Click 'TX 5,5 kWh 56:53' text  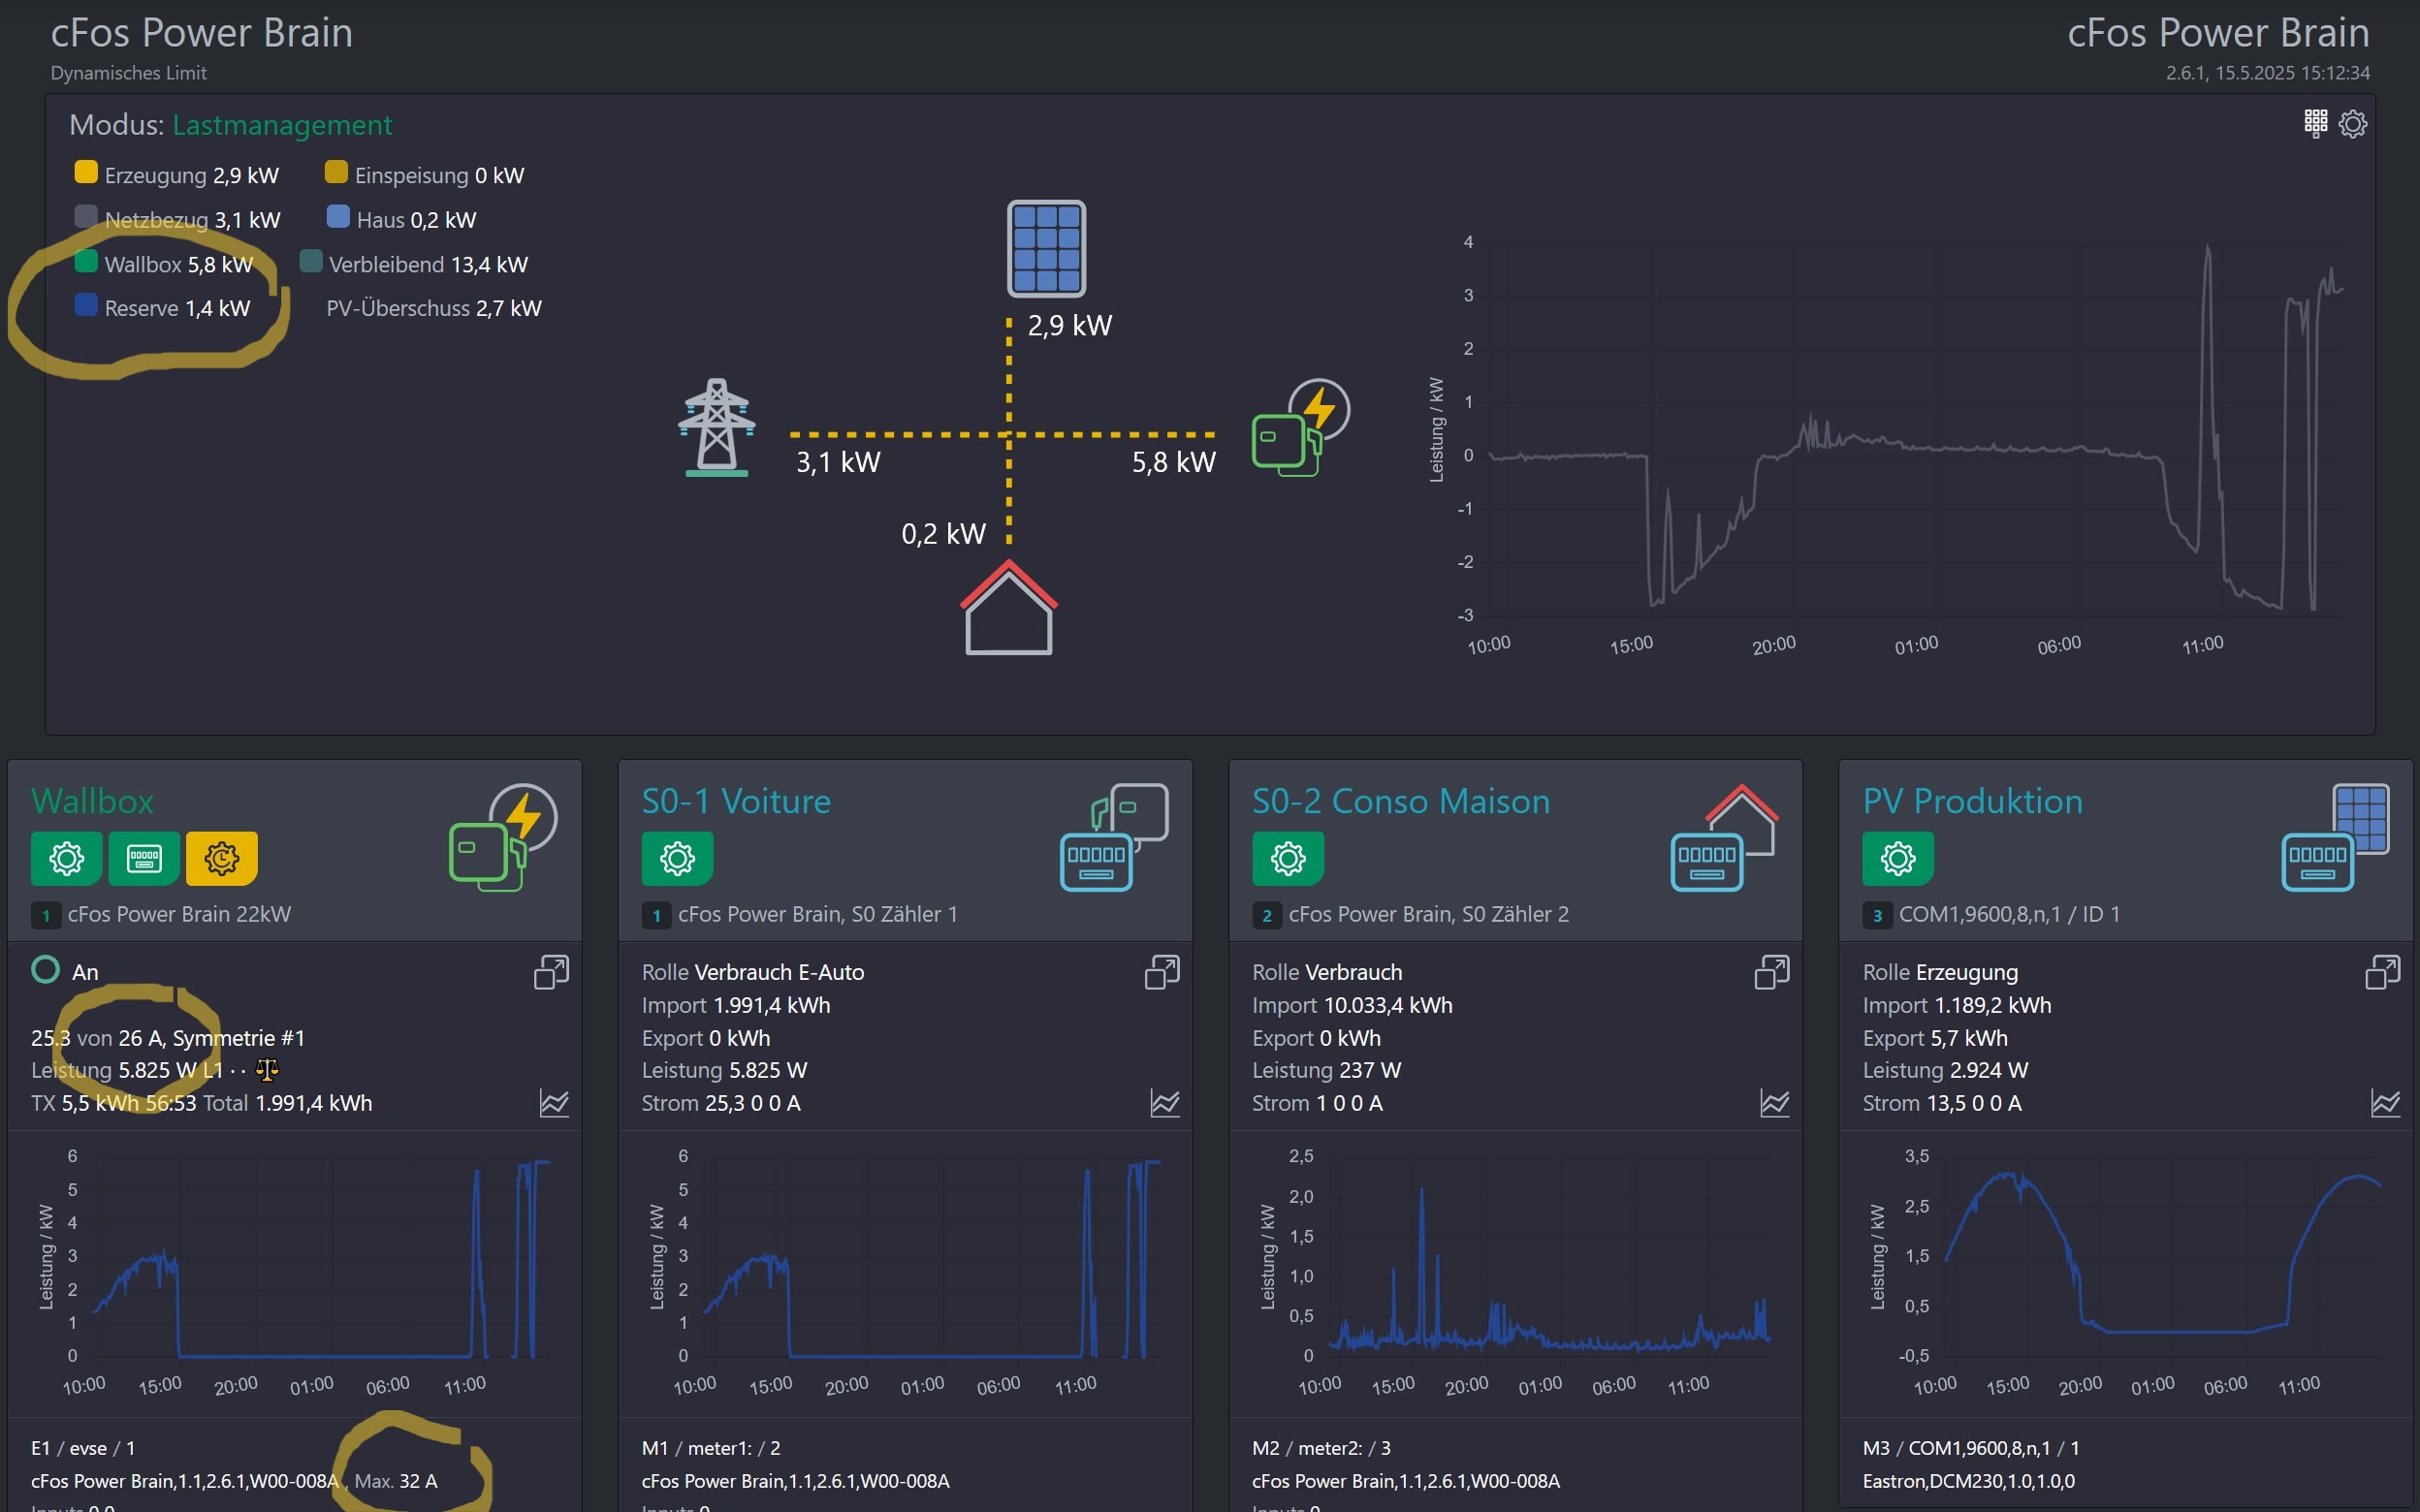[x=113, y=1103]
